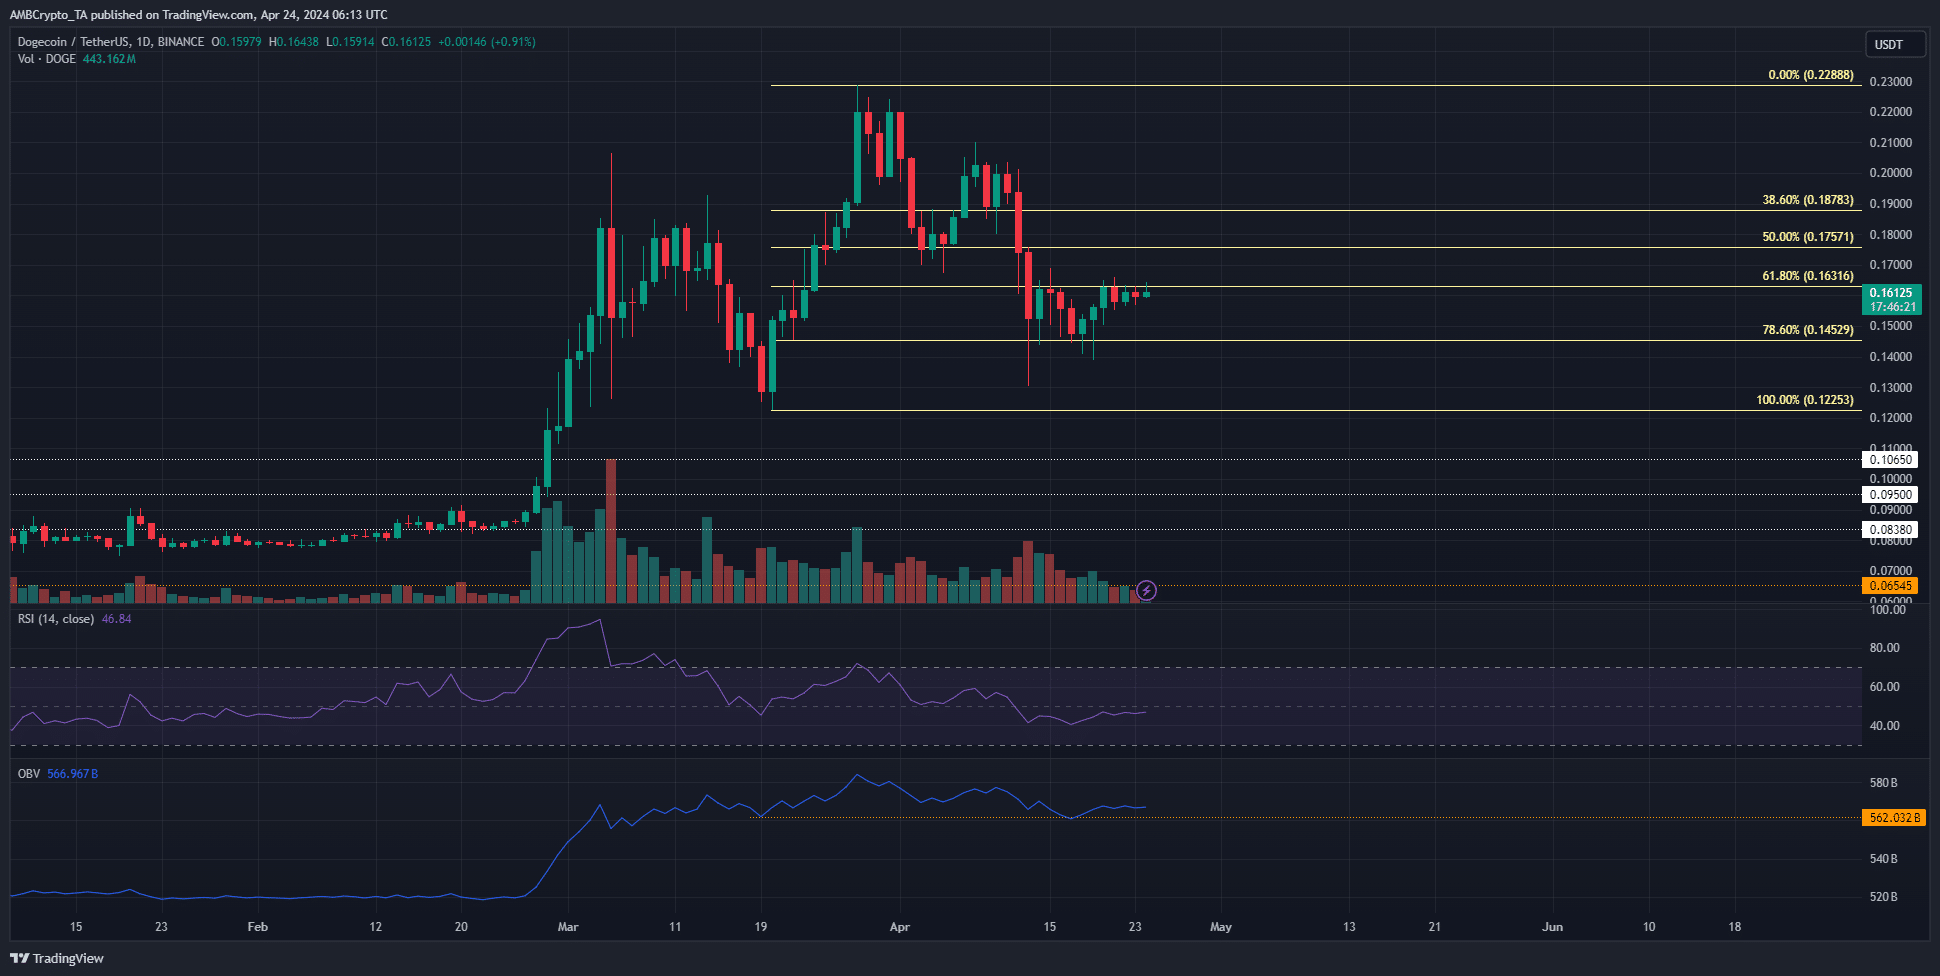
Task: Click the 78.60% (0.14529) Fibonacci label
Action: click(1807, 330)
